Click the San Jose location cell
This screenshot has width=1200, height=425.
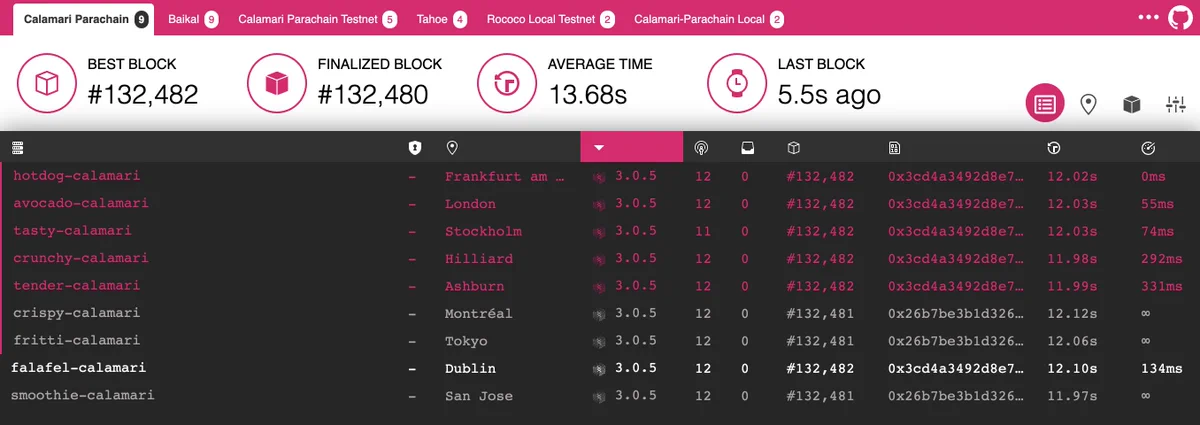(478, 396)
